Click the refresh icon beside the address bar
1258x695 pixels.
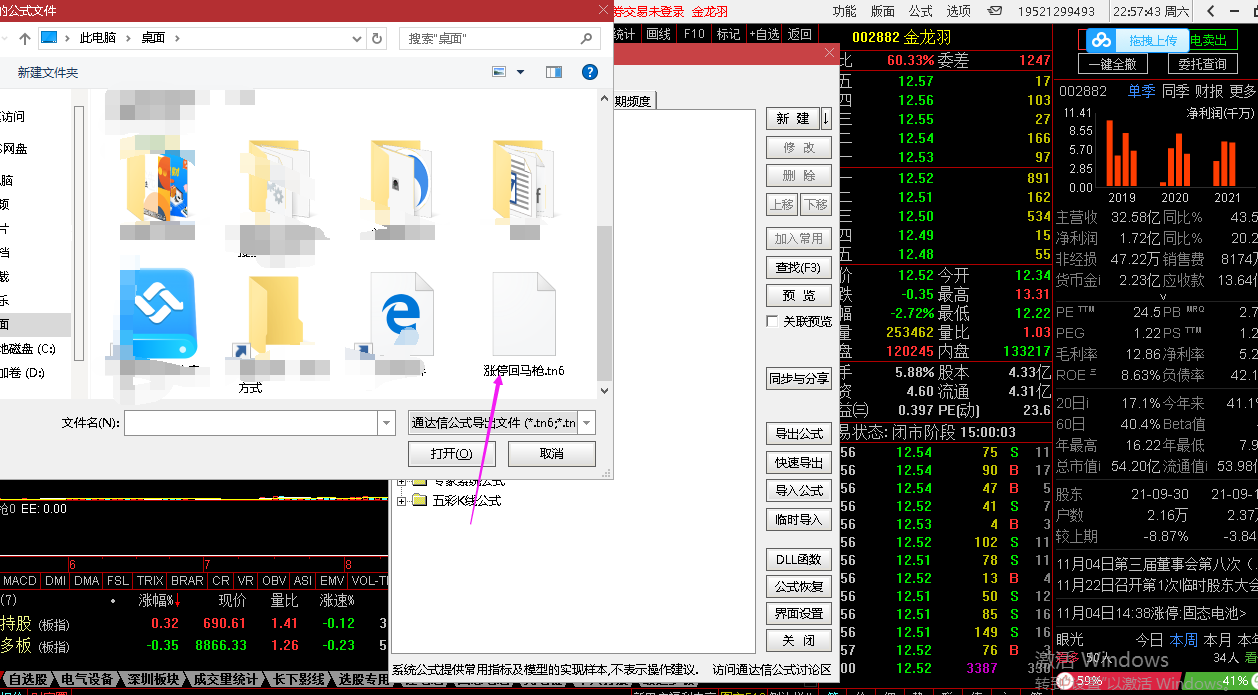click(377, 38)
